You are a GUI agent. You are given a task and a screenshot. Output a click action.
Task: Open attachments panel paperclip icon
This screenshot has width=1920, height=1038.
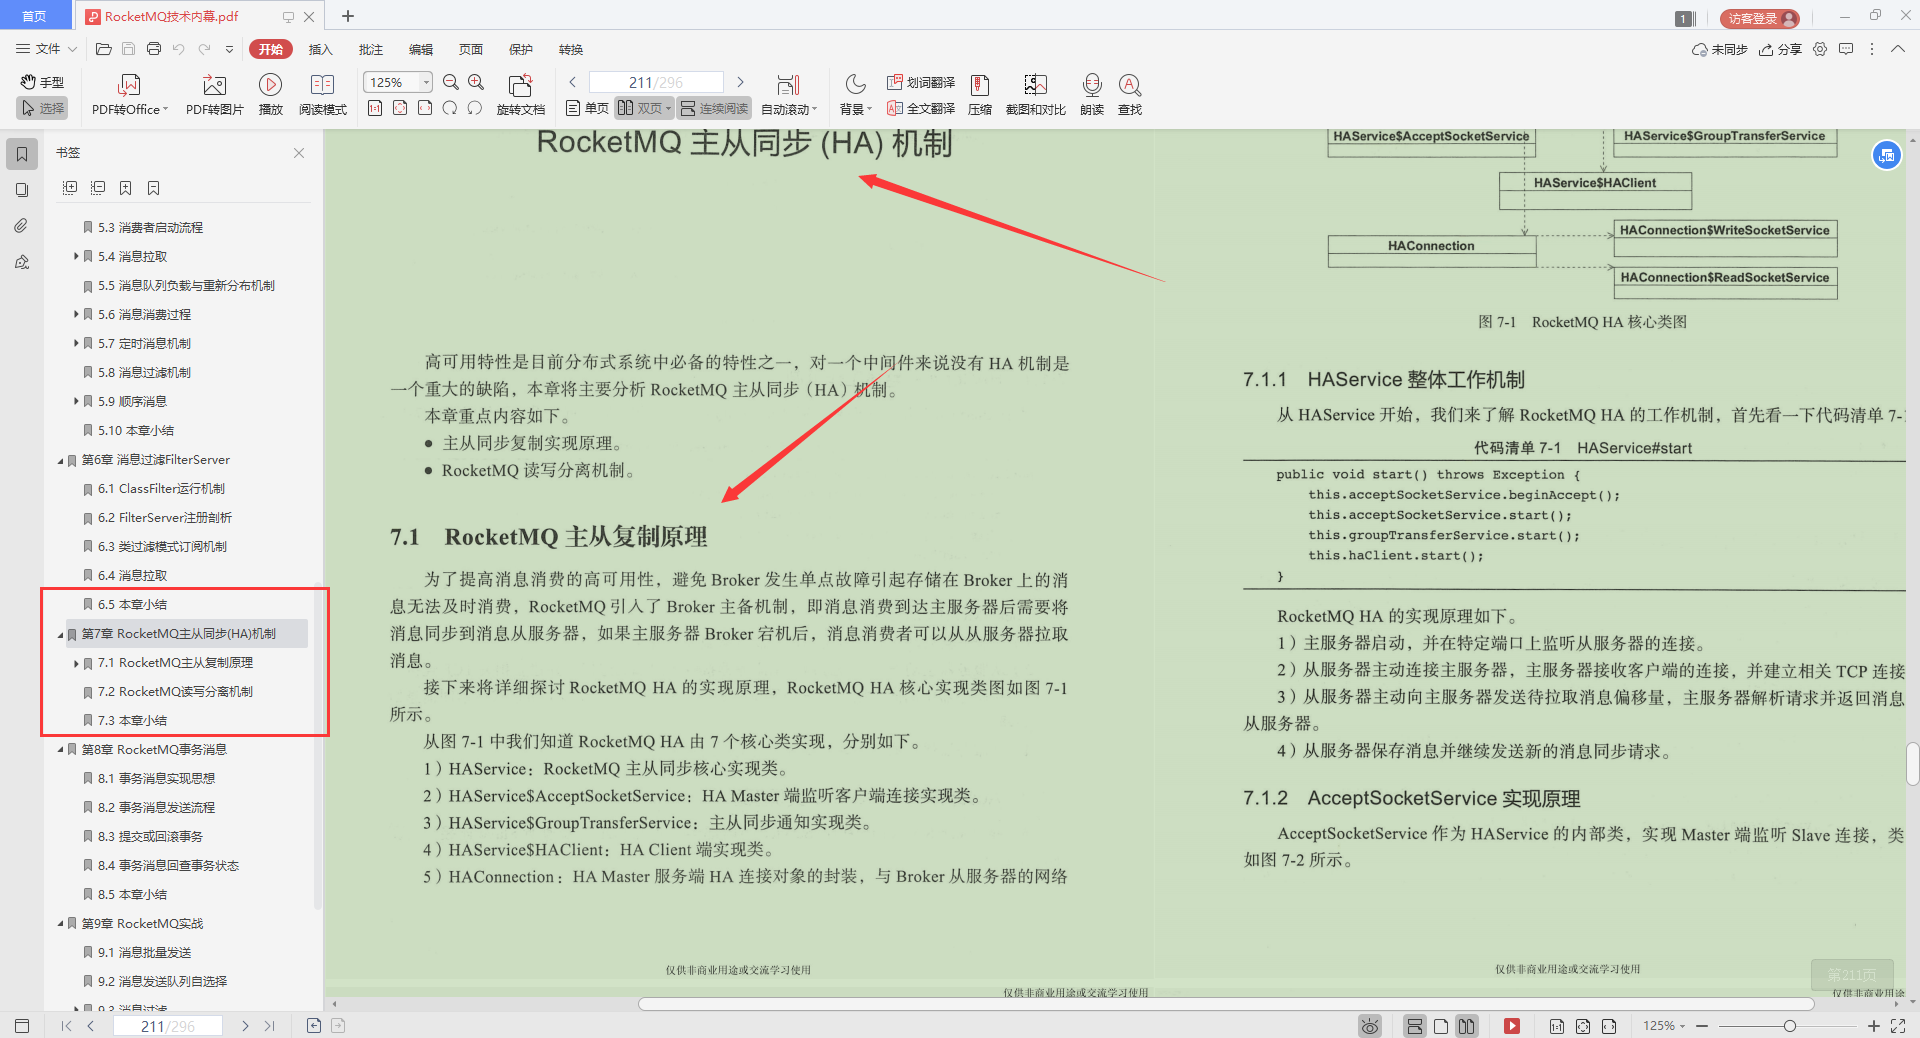click(22, 226)
